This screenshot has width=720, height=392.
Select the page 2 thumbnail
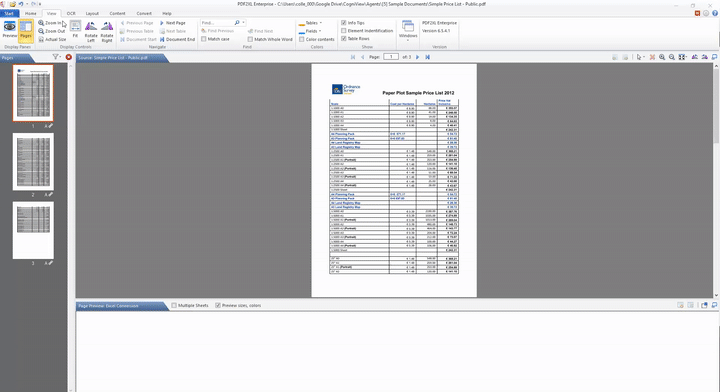click(33, 162)
